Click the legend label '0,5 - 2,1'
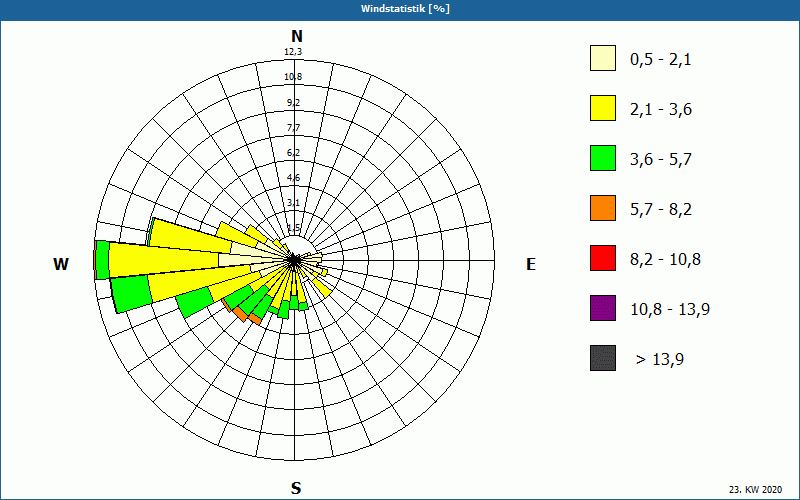The width and height of the screenshot is (800, 500). coord(661,60)
